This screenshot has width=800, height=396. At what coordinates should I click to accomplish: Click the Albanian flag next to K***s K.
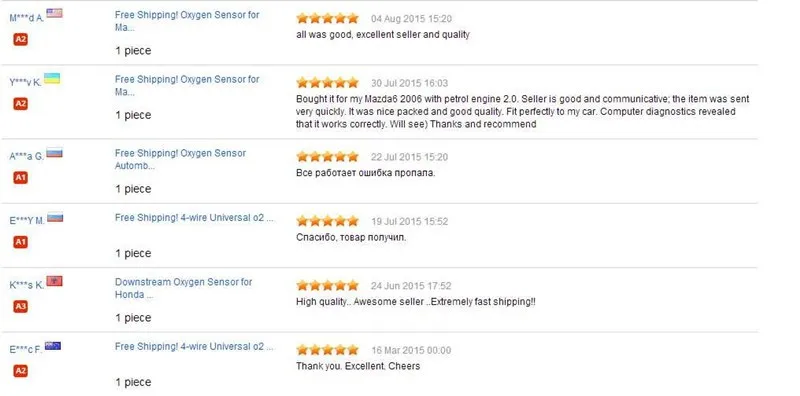(54, 281)
